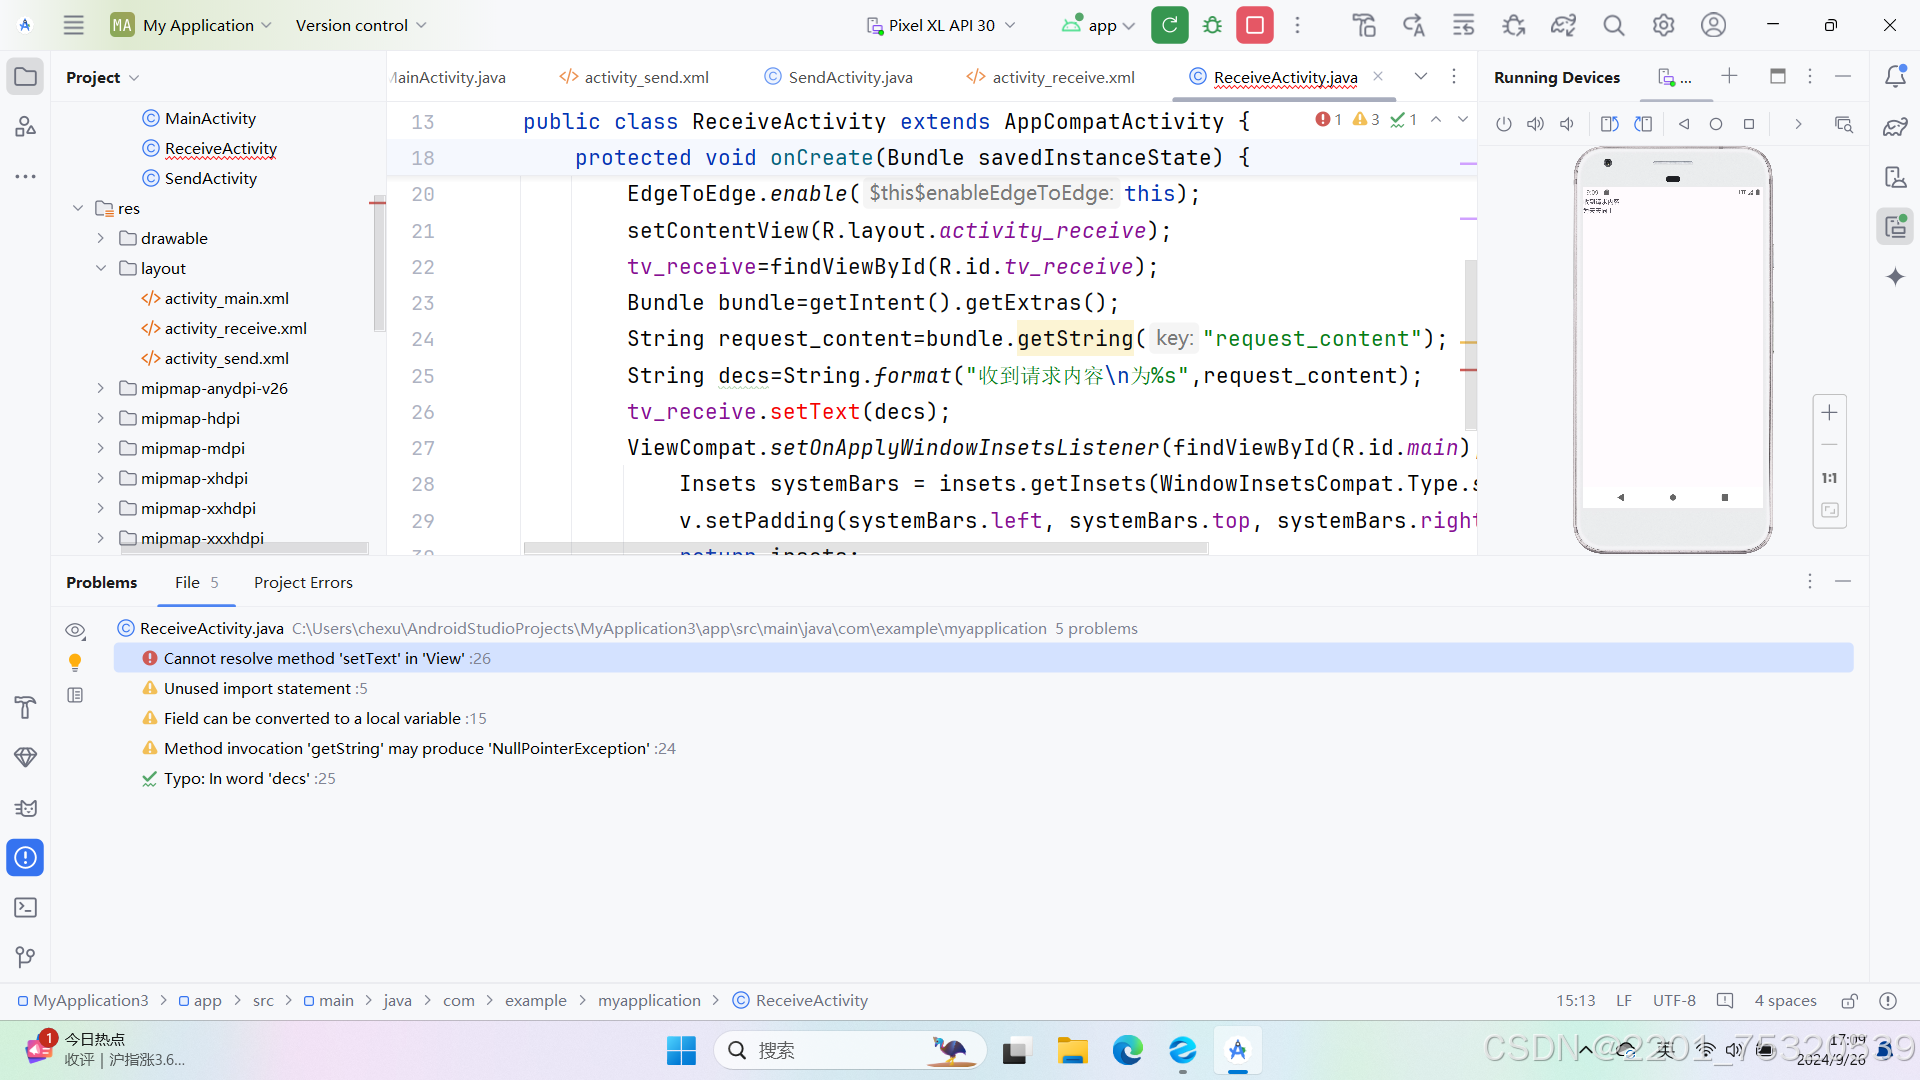The image size is (1920, 1080).
Task: Open Gemini assistant sparkle icon
Action: [x=1895, y=277]
